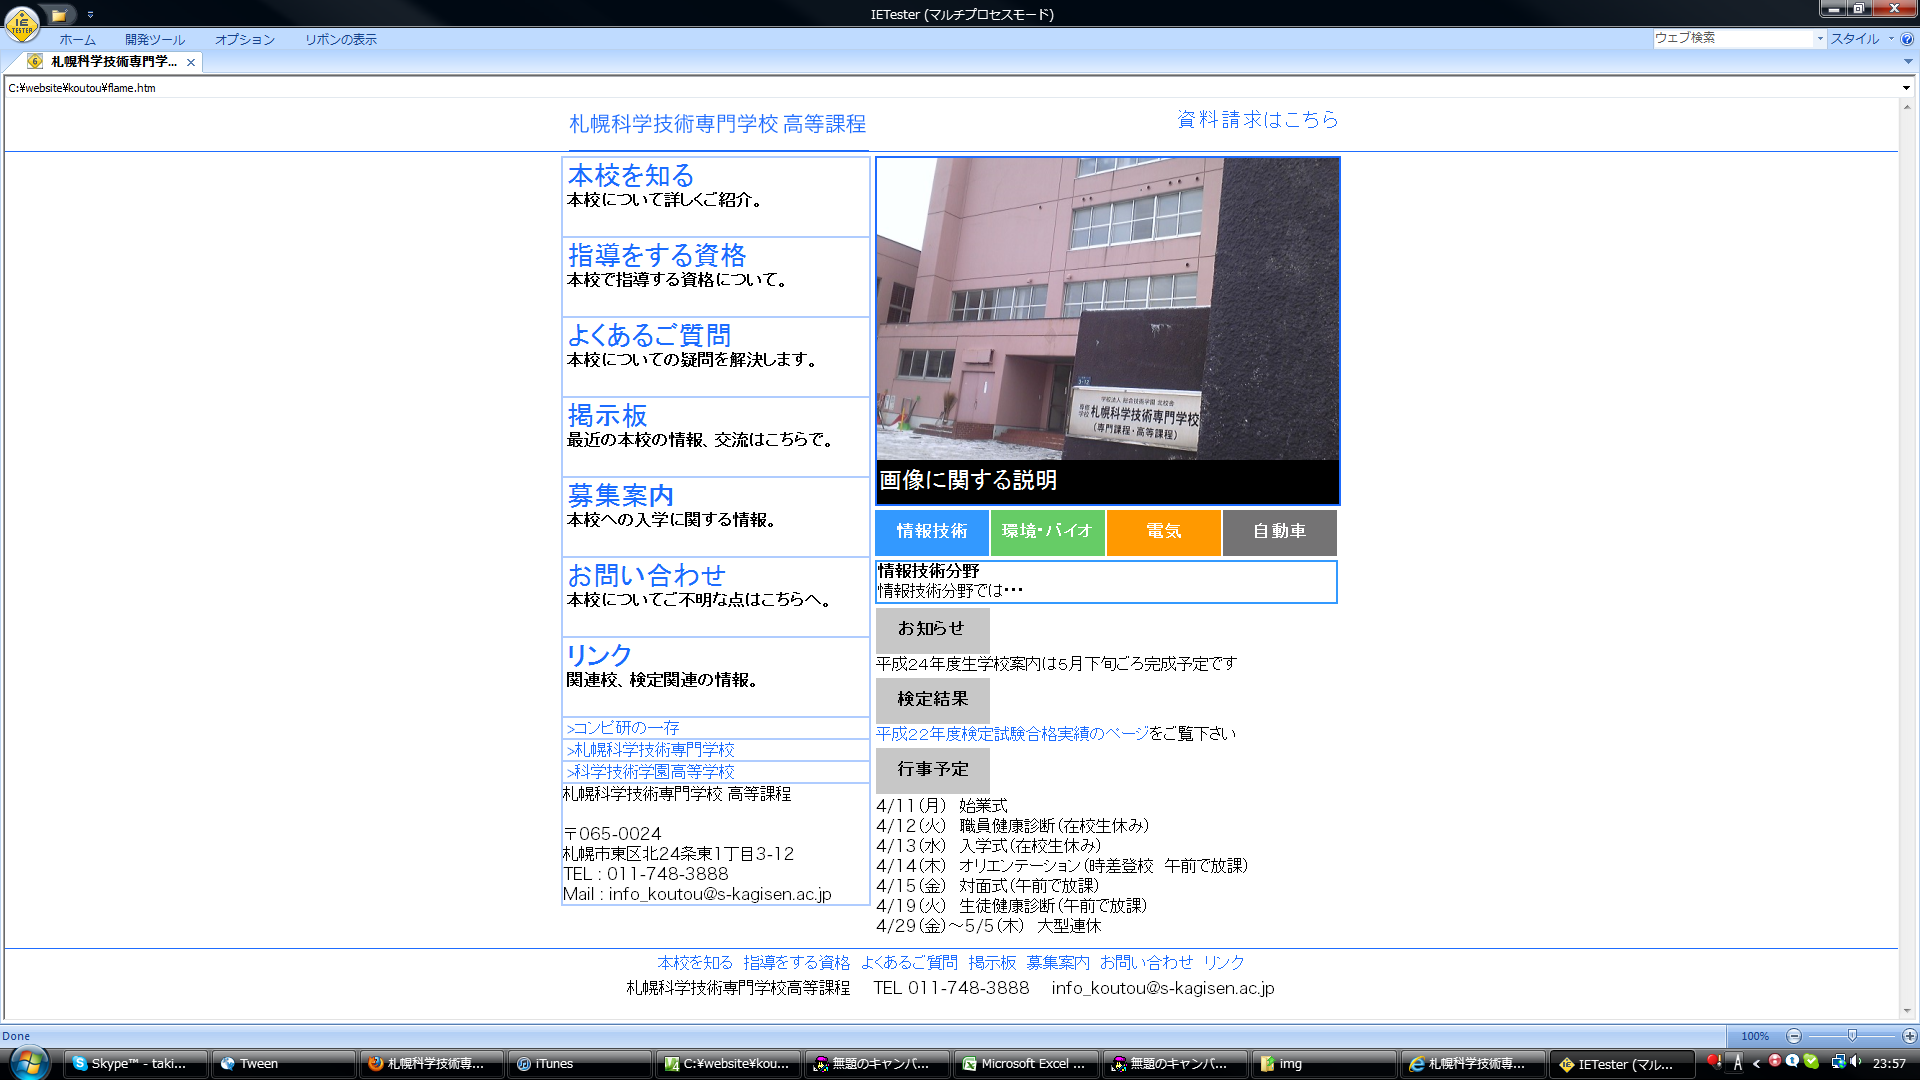This screenshot has width=1920, height=1080.
Task: Open footer link リンク
Action: [1224, 963]
